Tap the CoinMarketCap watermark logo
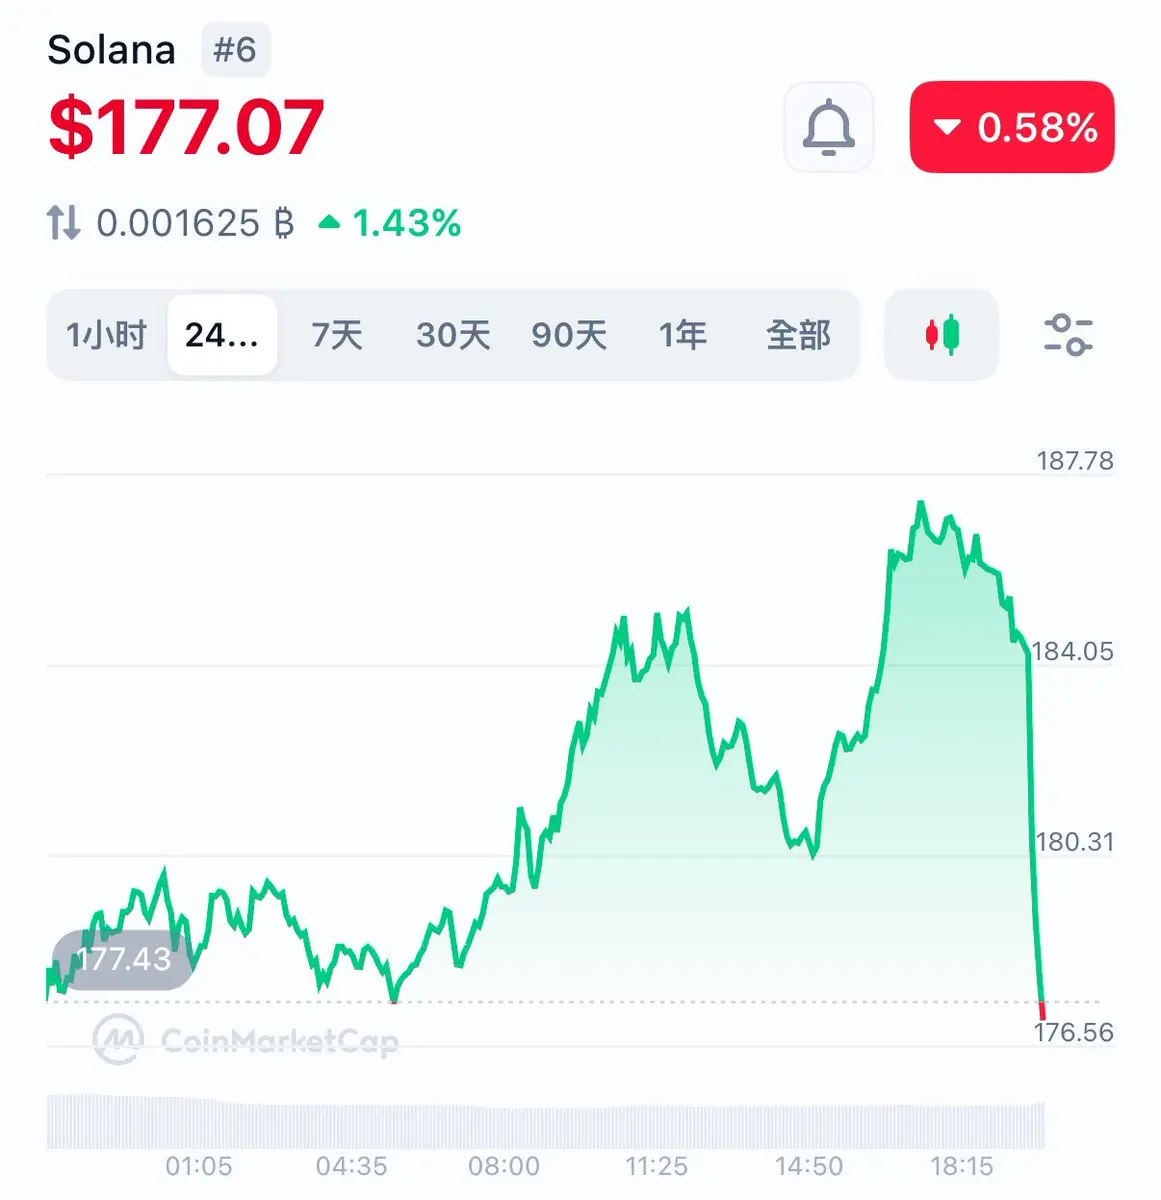This screenshot has width=1161, height=1200. [x=246, y=1040]
